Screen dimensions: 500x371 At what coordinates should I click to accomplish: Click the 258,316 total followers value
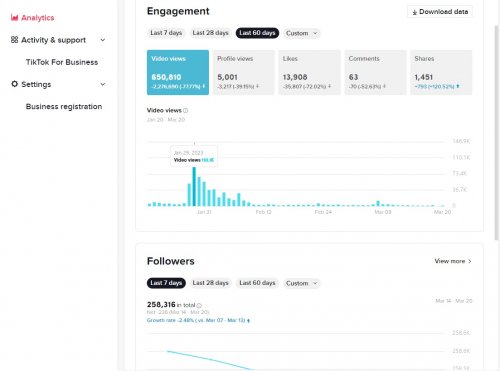point(161,305)
